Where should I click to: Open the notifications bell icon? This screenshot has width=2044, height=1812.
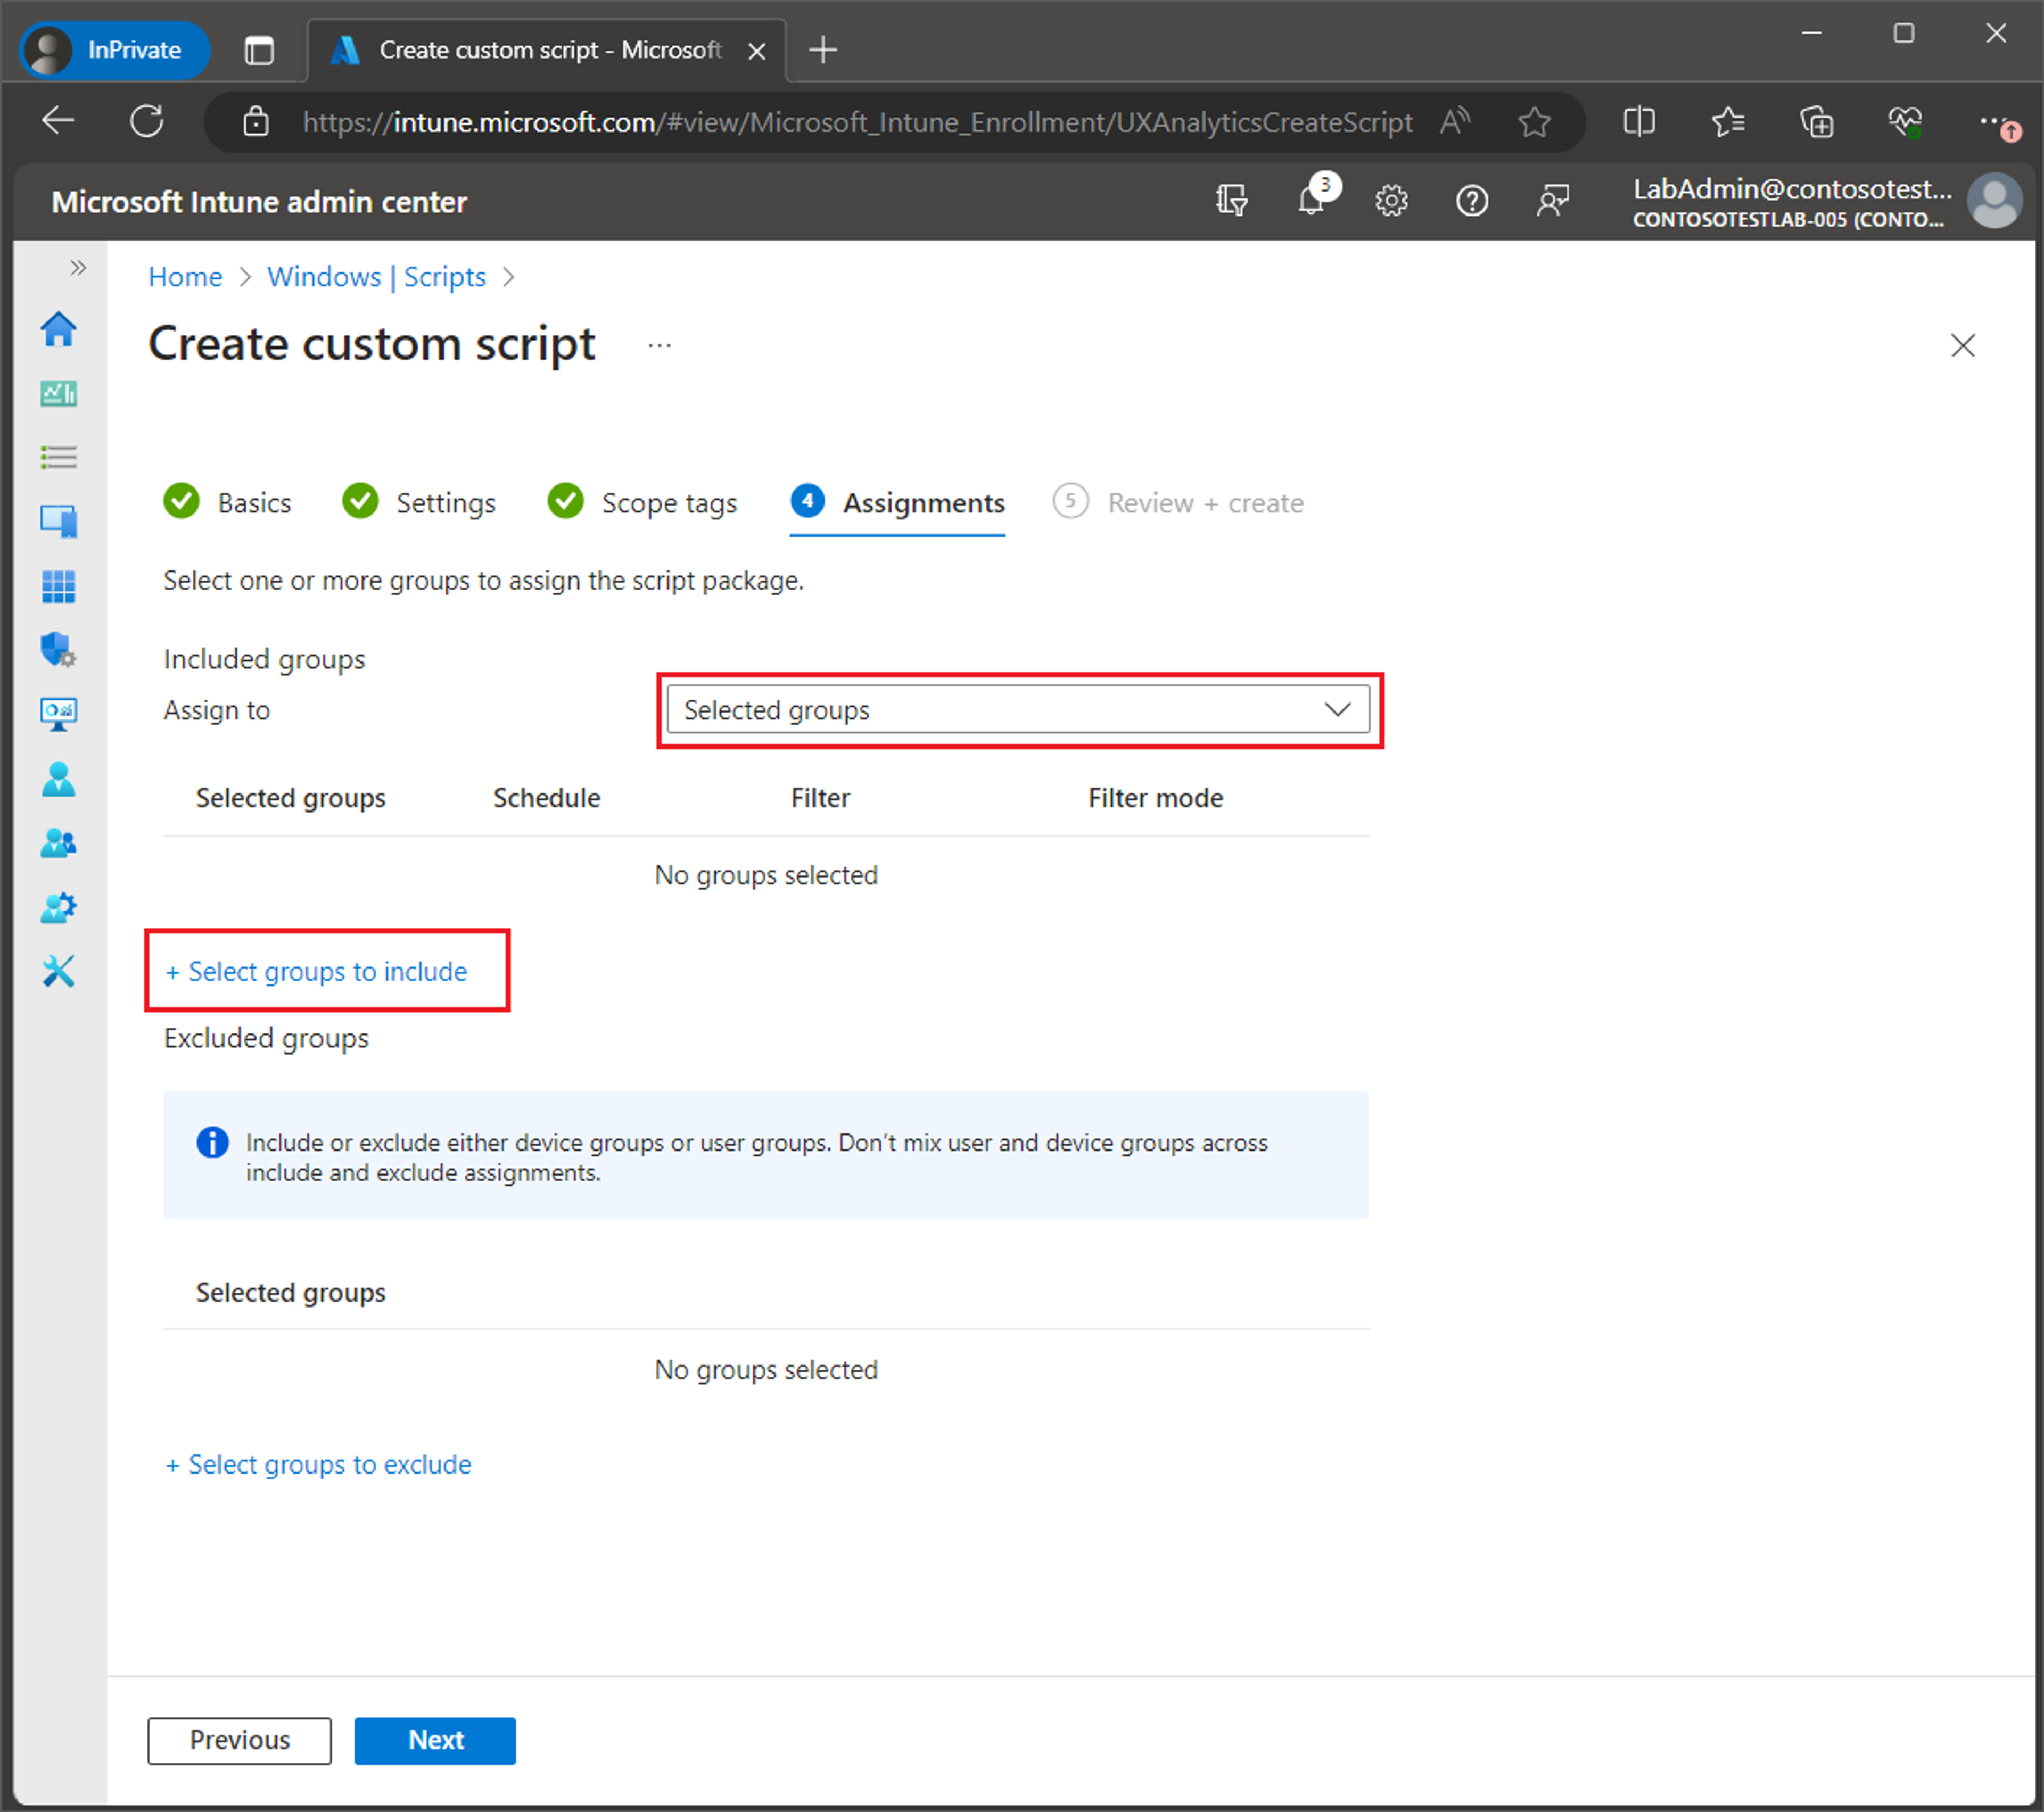tap(1311, 201)
